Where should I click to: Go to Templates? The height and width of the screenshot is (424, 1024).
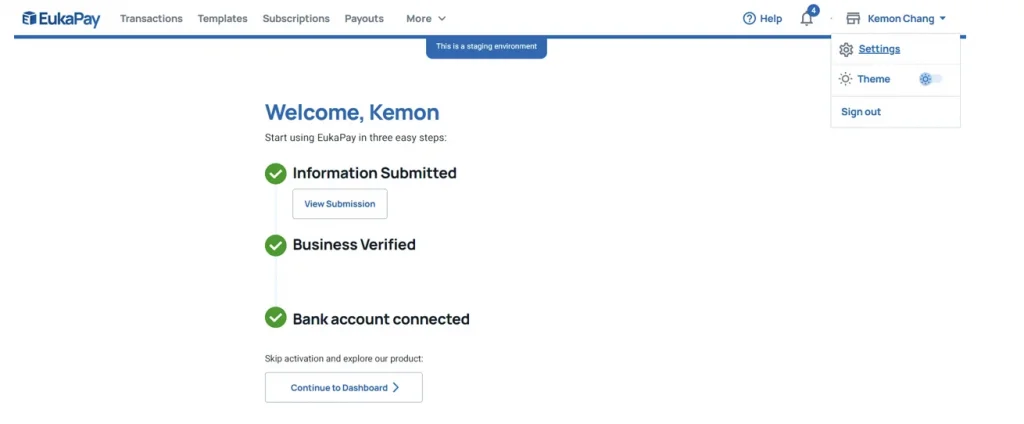point(223,18)
